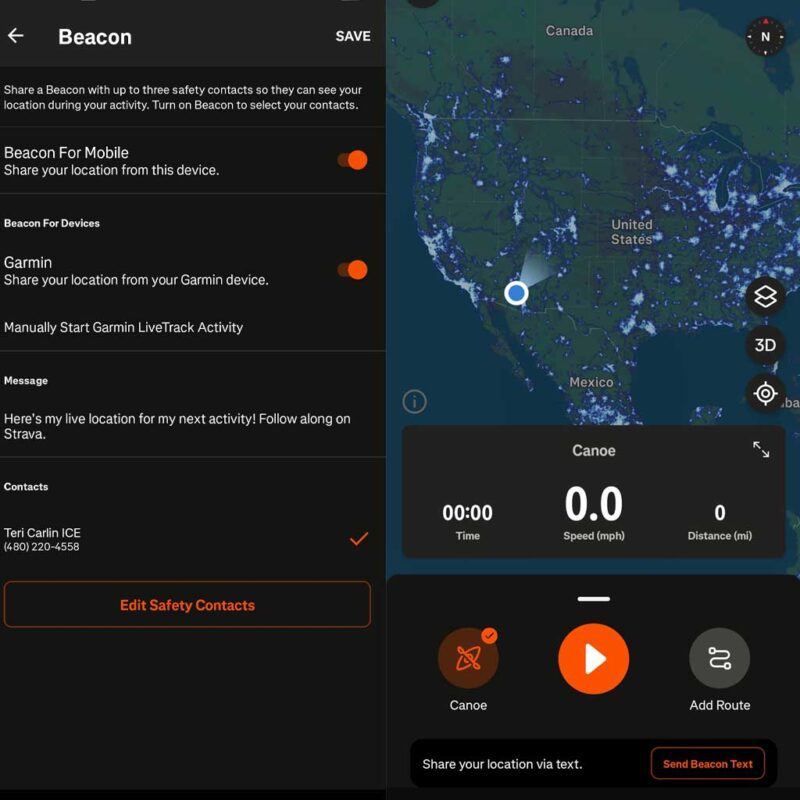Click Edit Safety Contacts button
The image size is (800, 800).
187,605
